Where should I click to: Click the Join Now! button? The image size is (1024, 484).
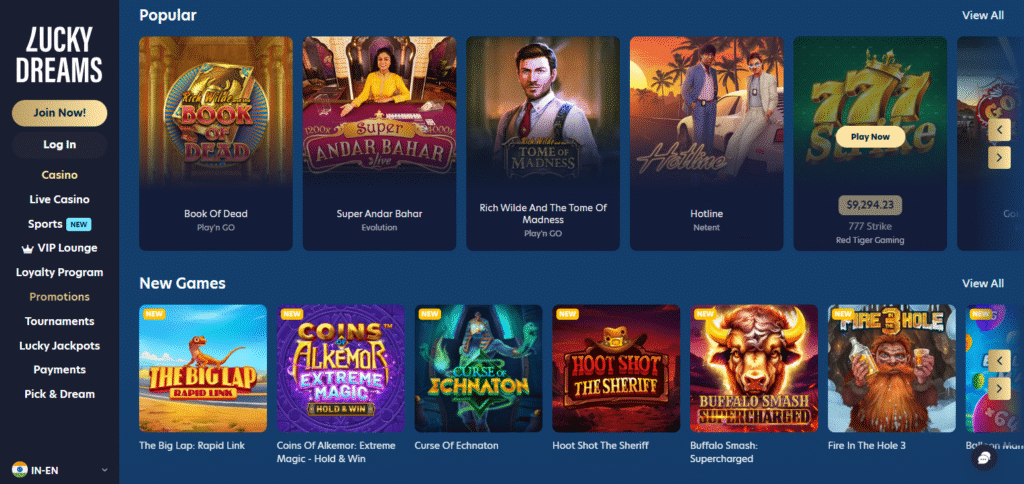coord(59,112)
